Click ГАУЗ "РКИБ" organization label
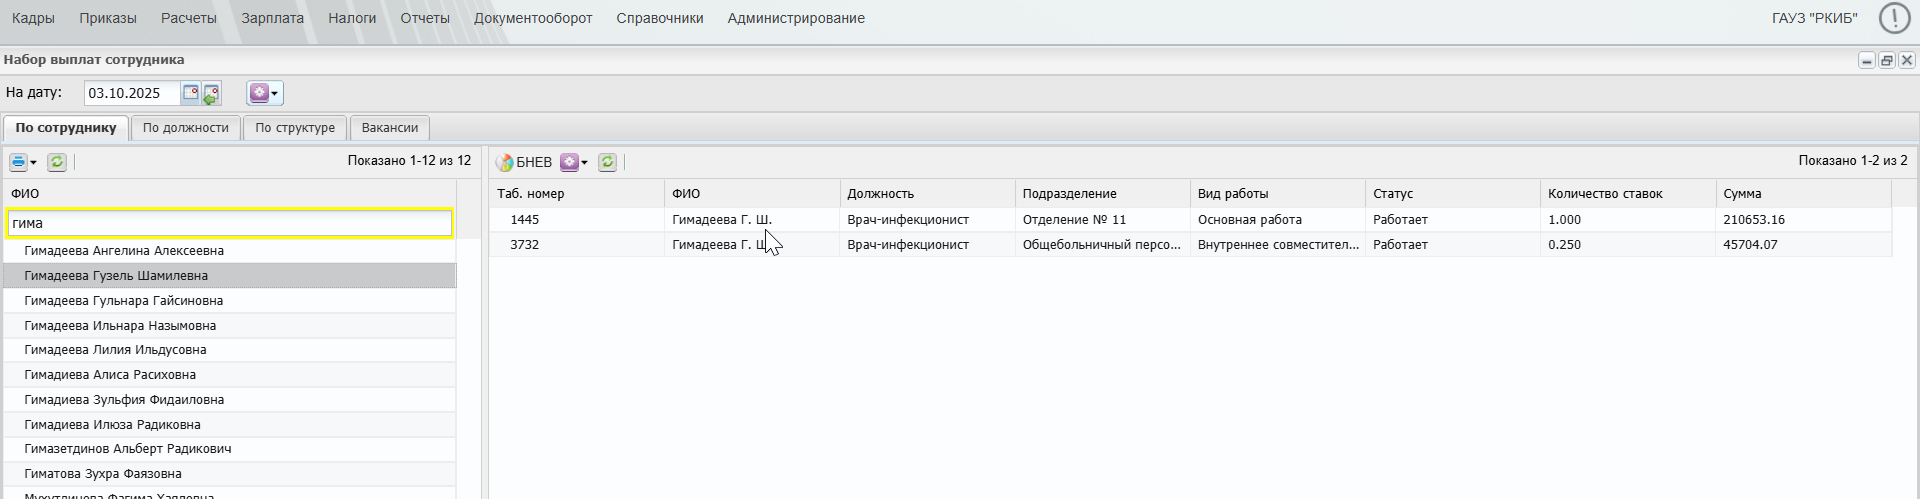 point(1814,18)
